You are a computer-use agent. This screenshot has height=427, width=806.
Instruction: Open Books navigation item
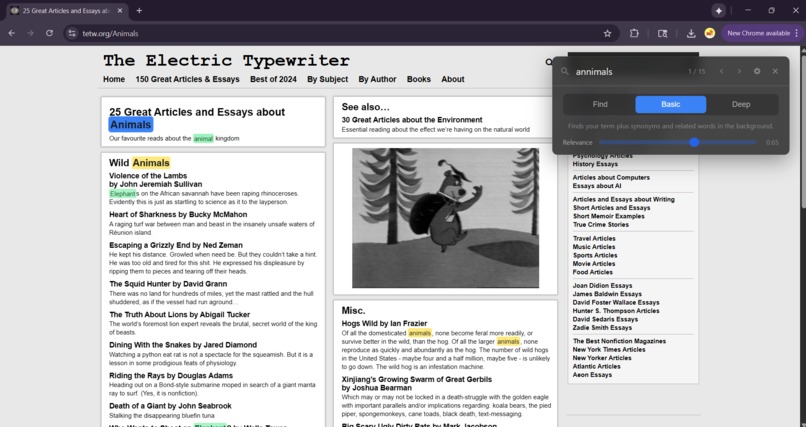pos(418,79)
